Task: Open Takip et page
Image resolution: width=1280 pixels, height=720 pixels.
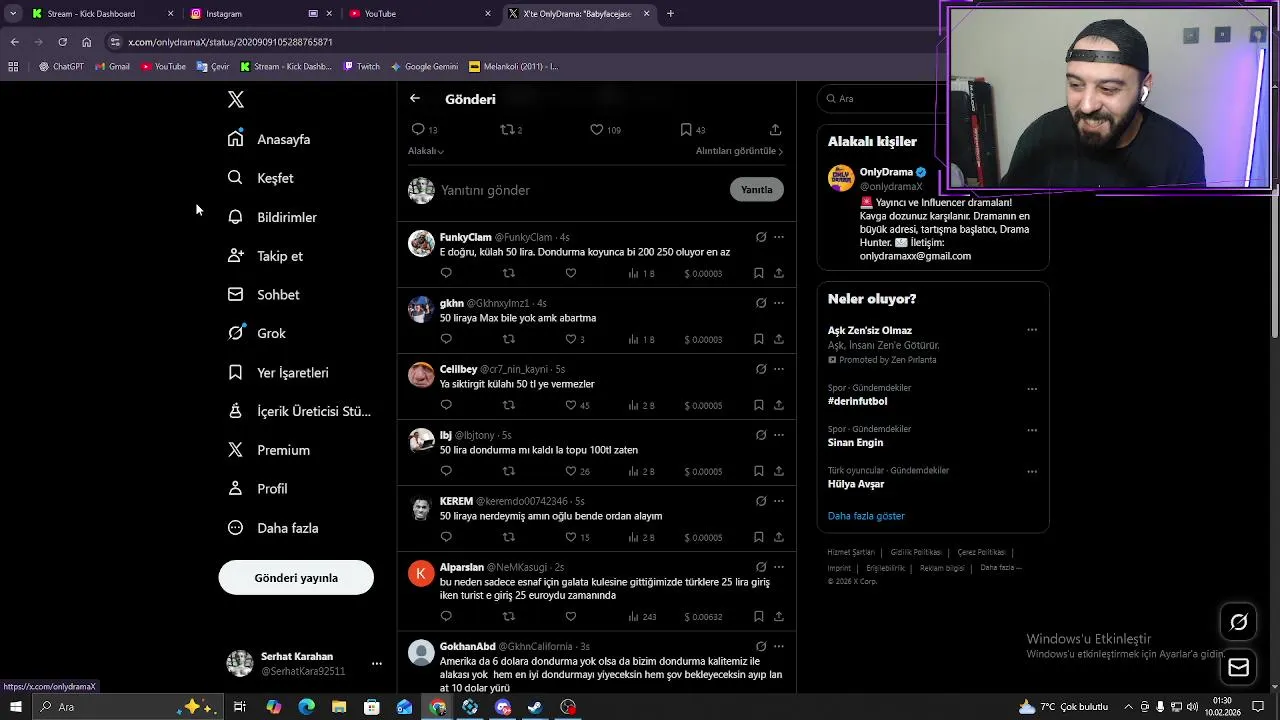Action: pos(265,256)
